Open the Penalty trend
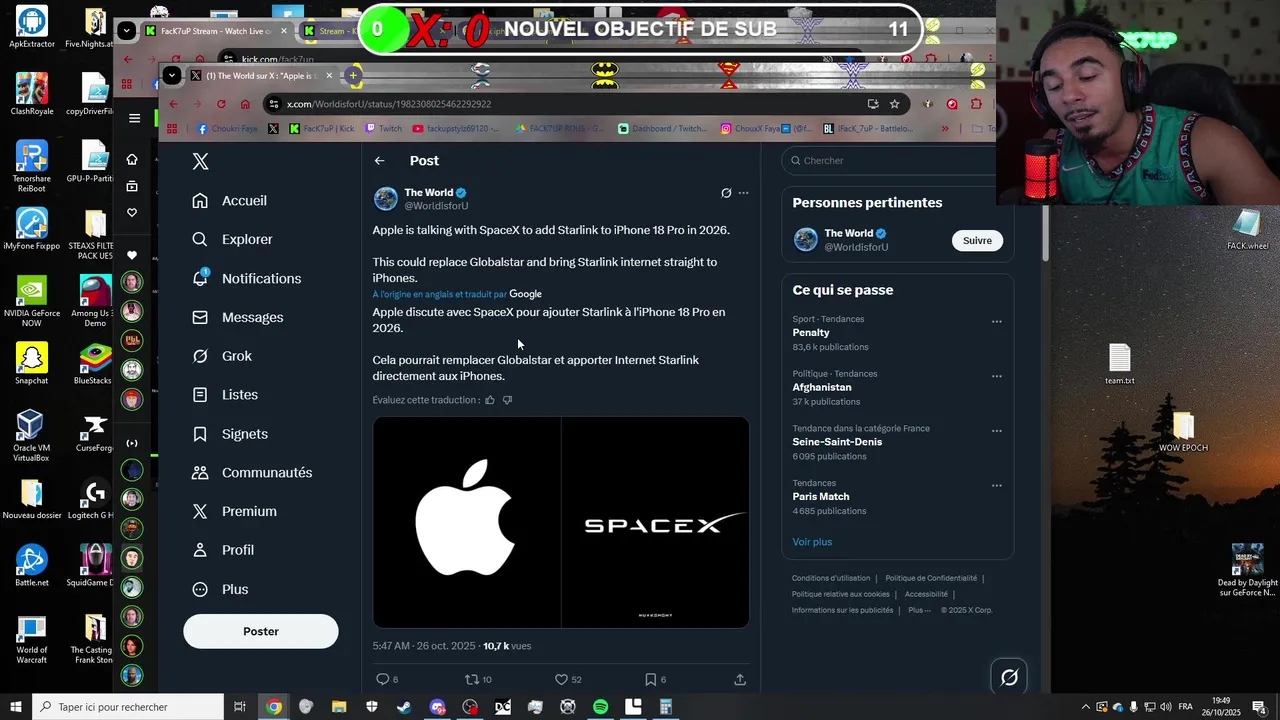 tap(811, 332)
